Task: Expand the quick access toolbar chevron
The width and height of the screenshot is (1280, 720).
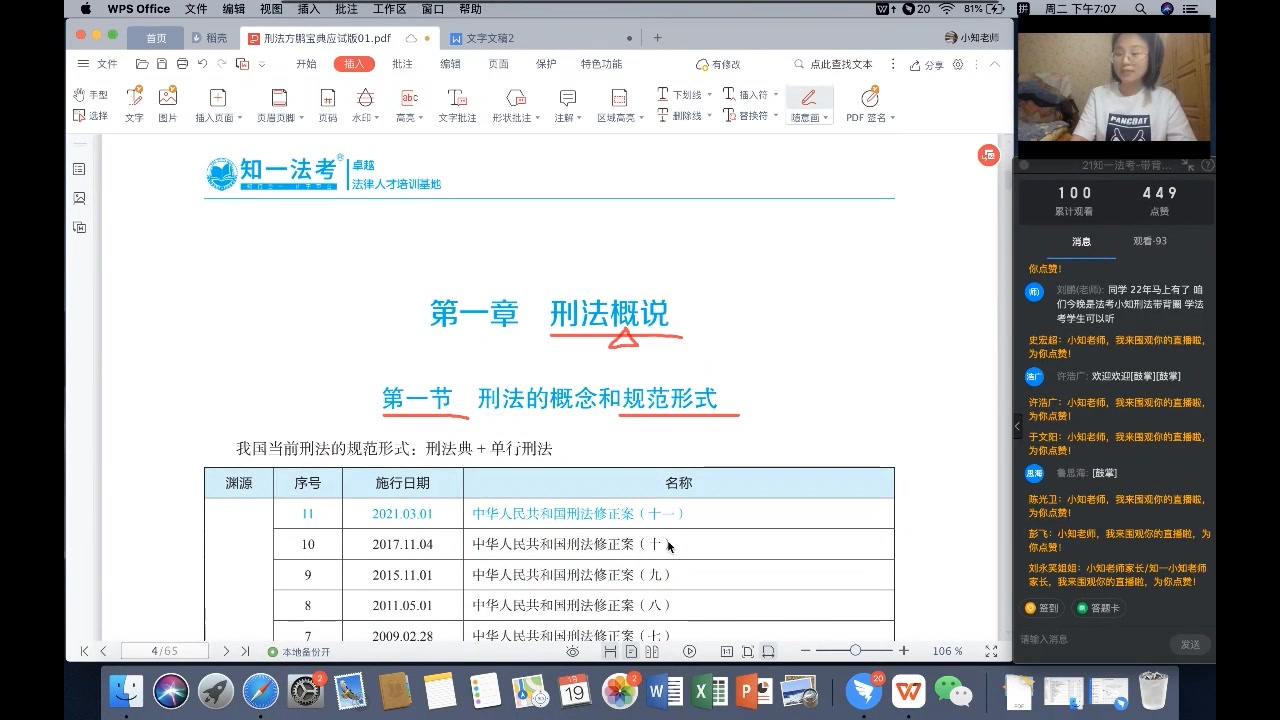Action: click(x=262, y=64)
